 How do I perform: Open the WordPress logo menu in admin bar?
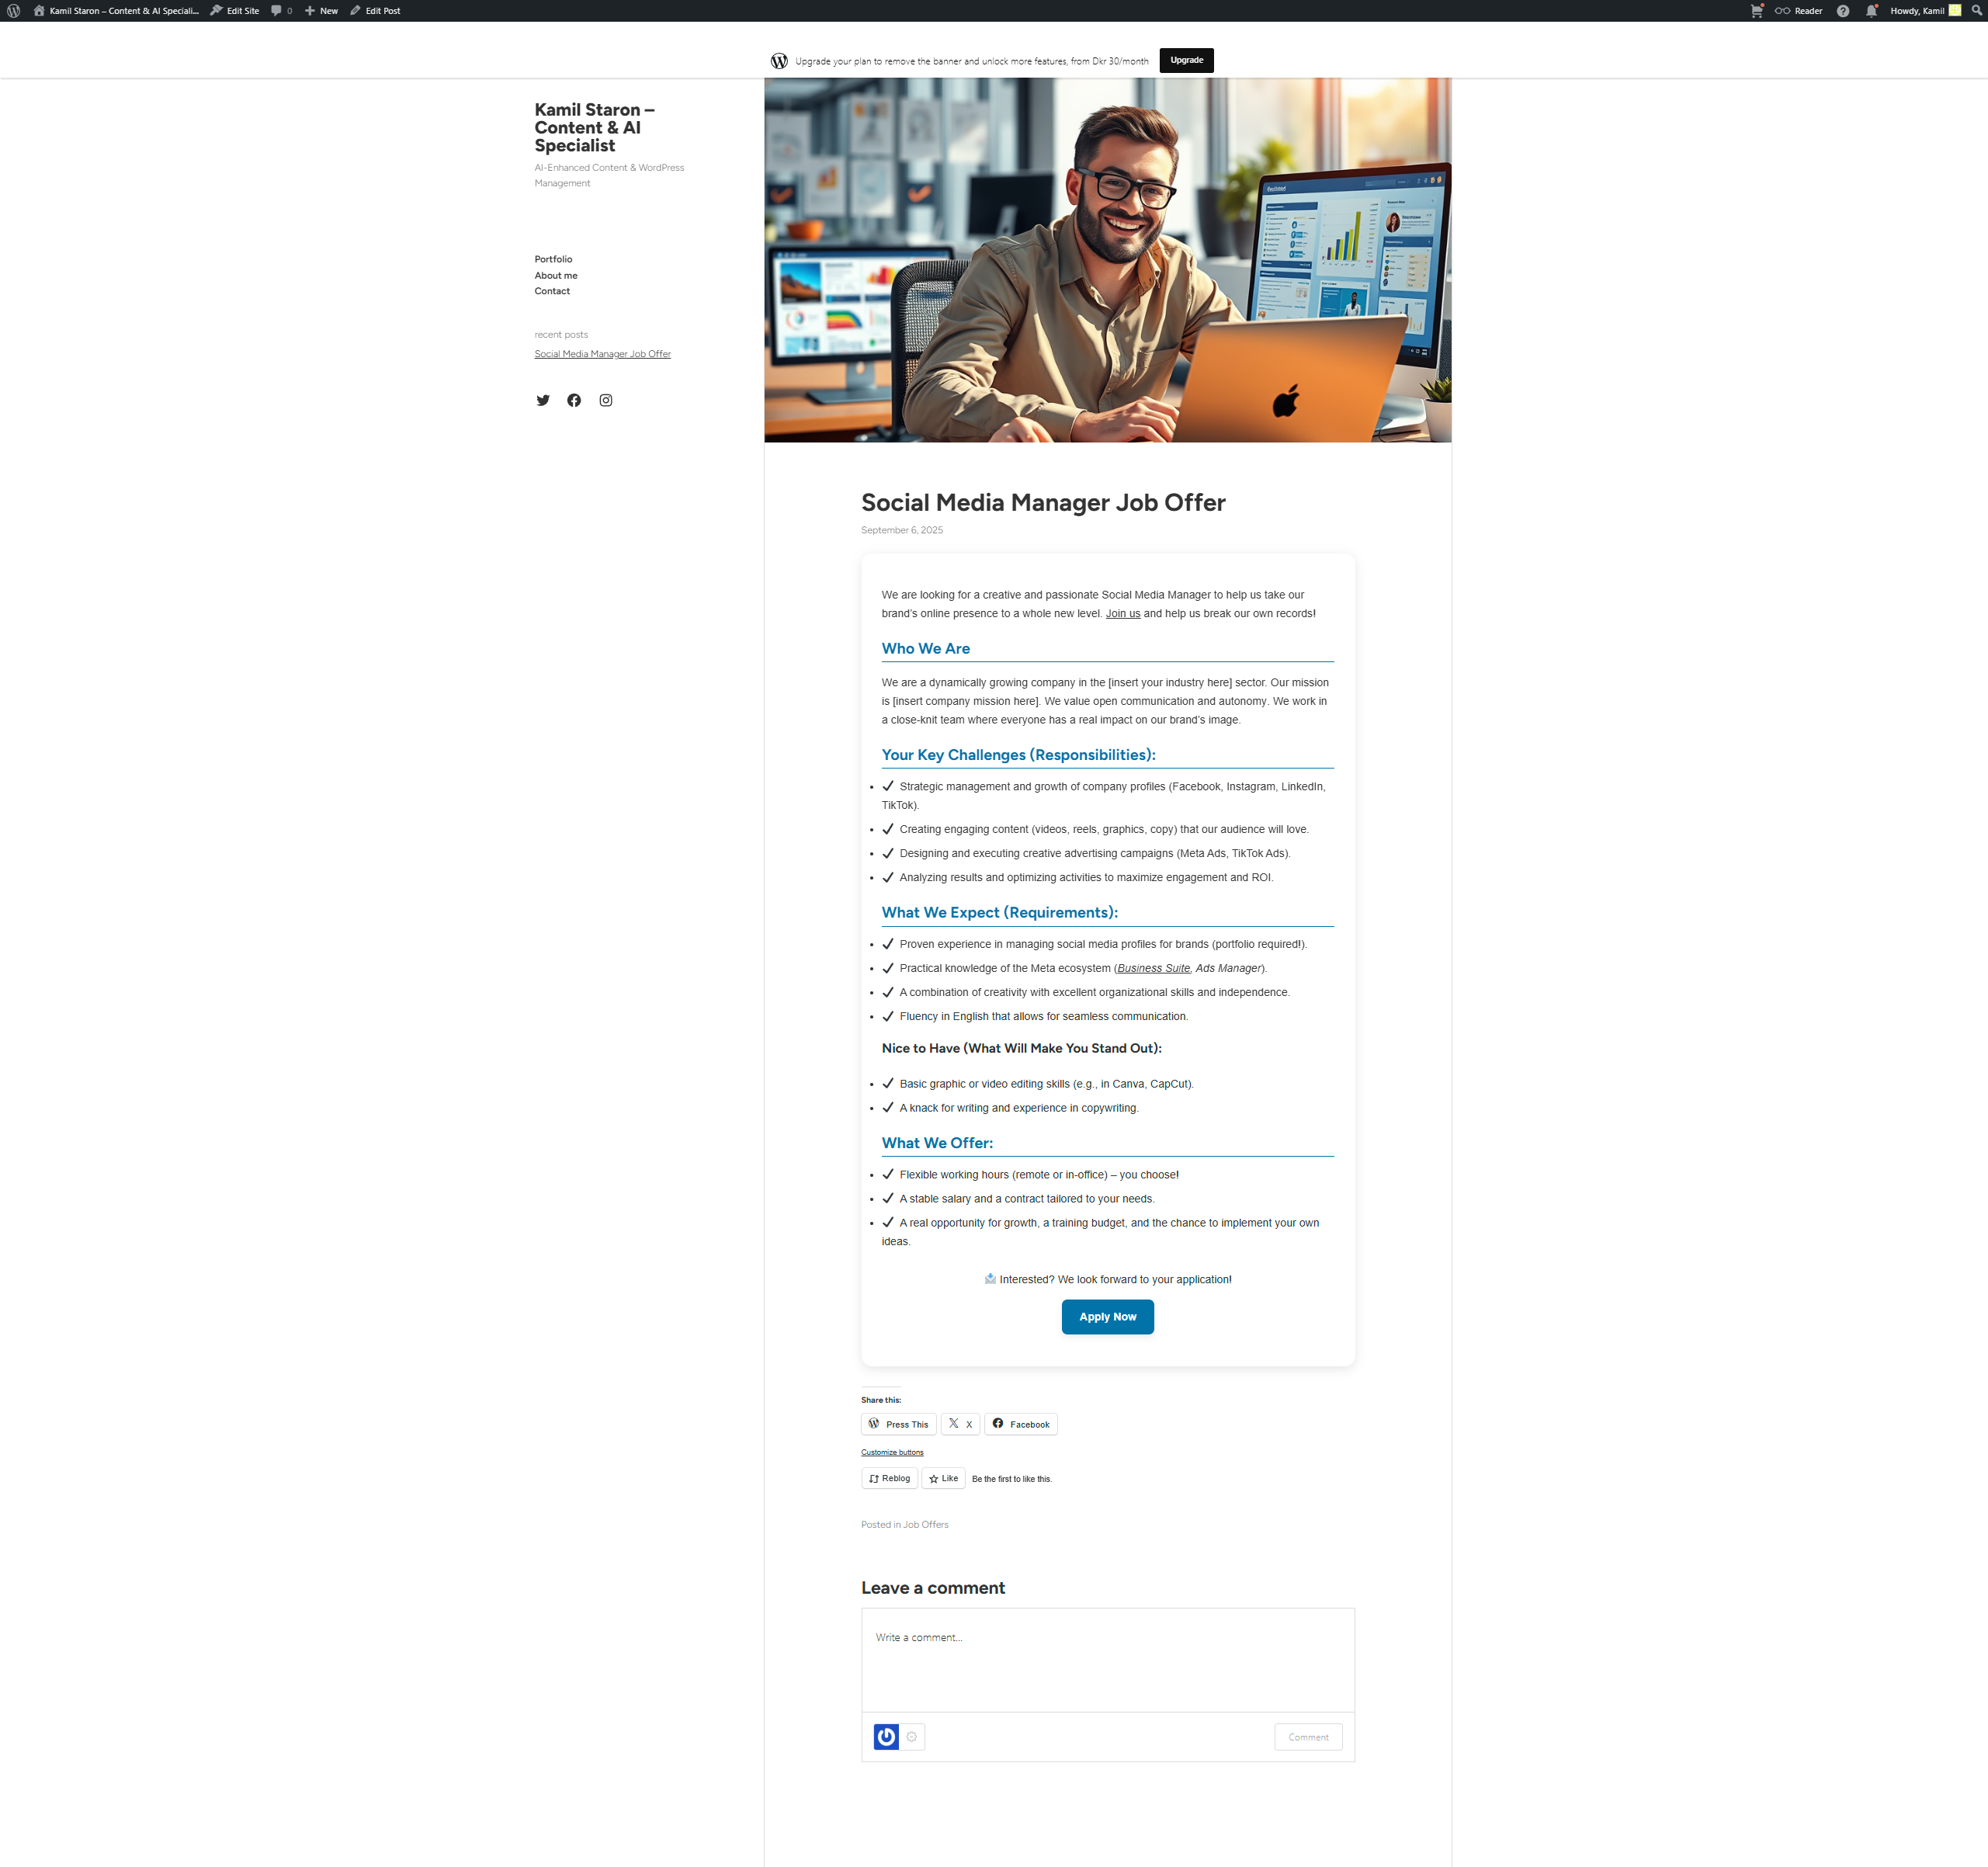coord(12,10)
